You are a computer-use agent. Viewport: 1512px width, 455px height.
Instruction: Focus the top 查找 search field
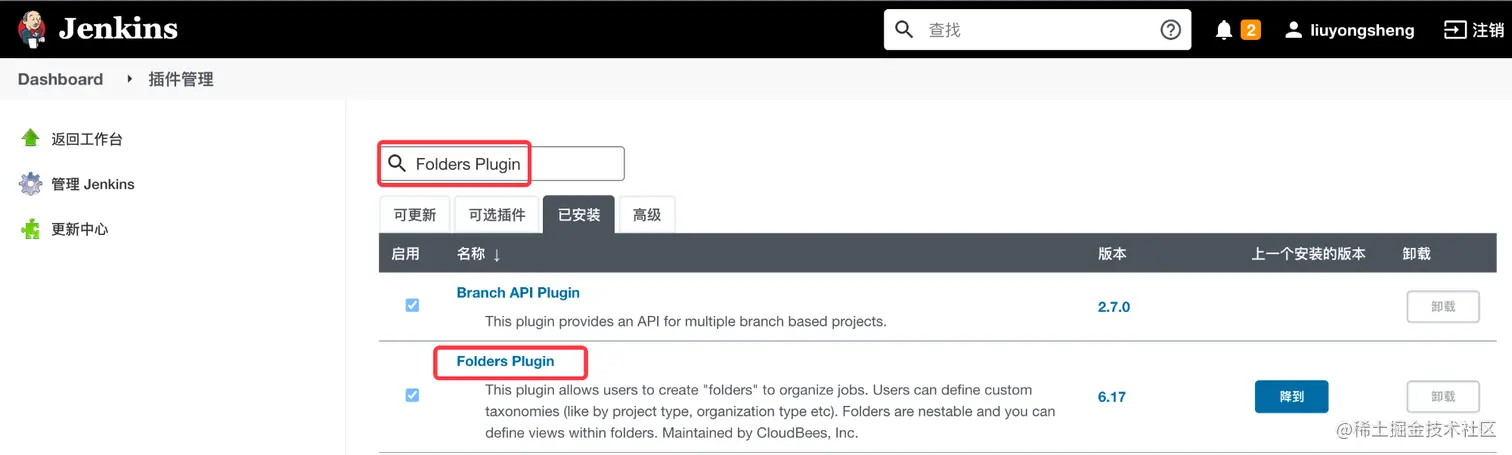click(x=1037, y=30)
